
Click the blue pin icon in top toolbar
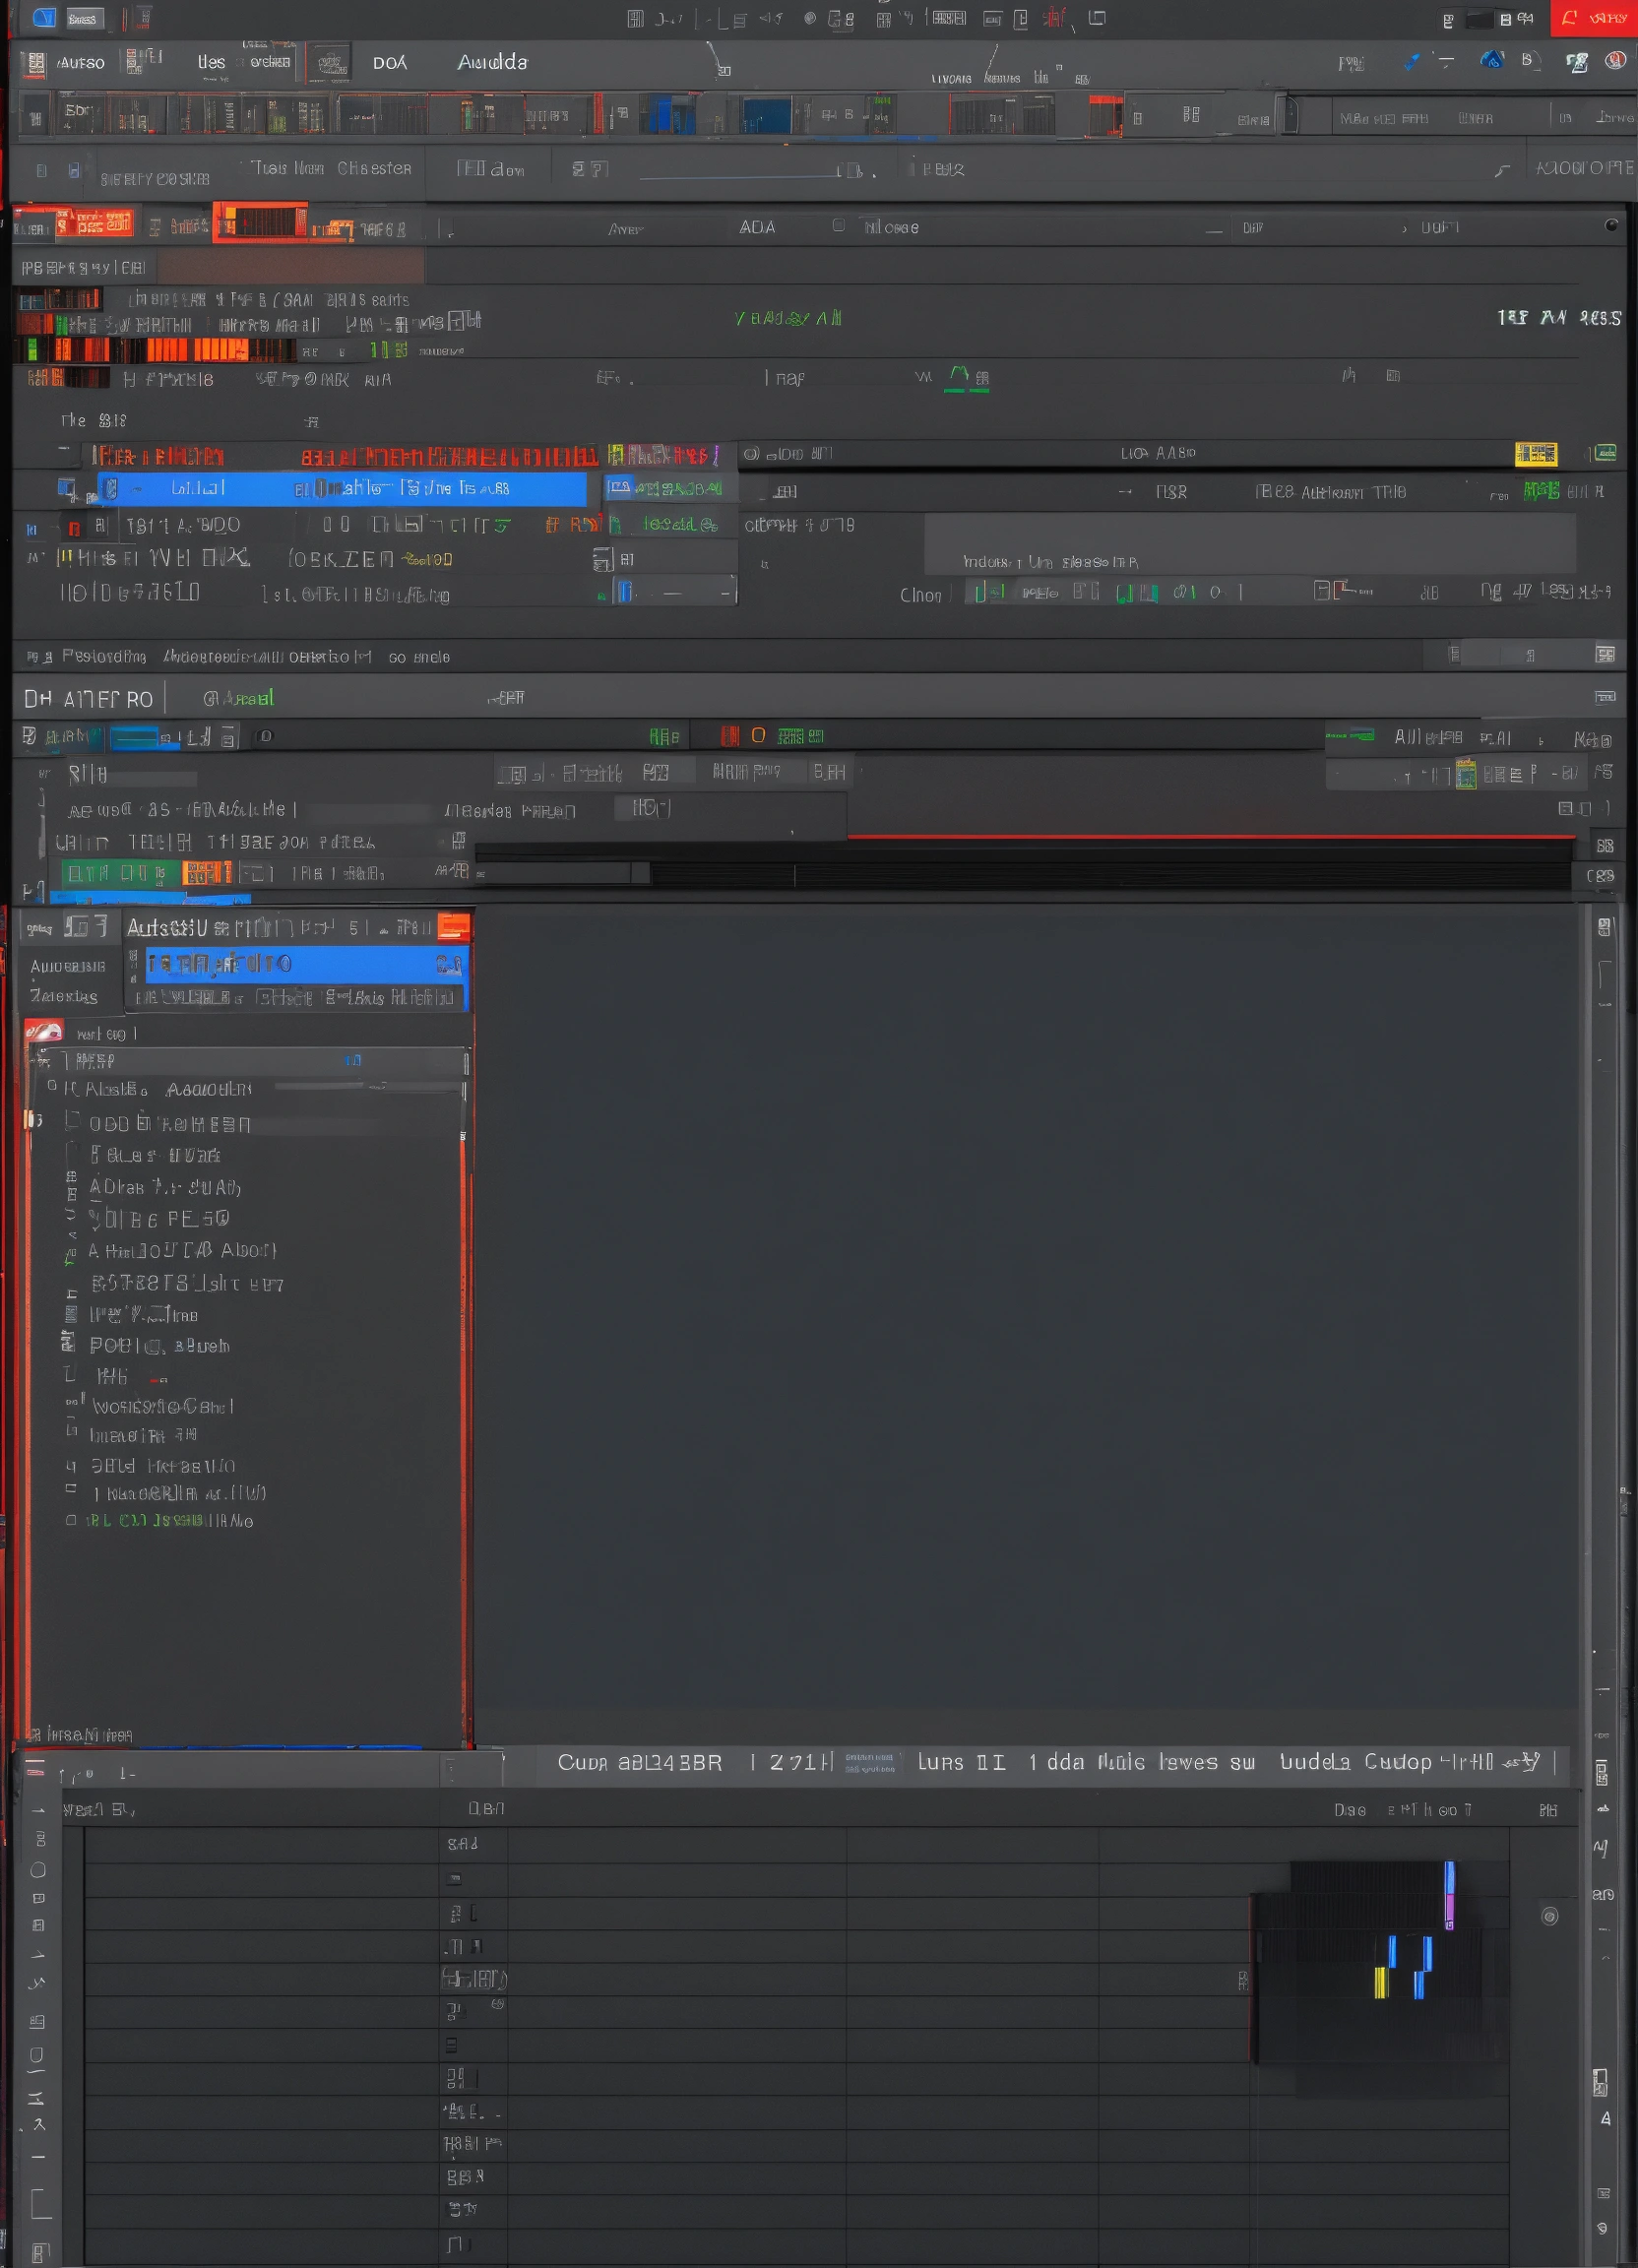[1411, 62]
